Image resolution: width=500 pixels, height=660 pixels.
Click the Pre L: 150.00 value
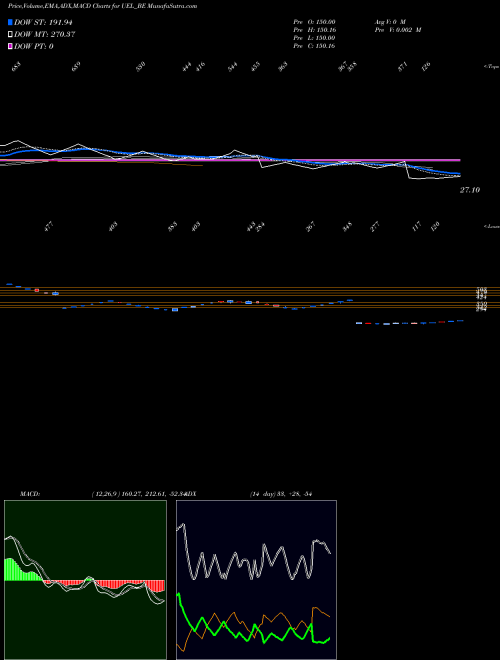(314, 38)
